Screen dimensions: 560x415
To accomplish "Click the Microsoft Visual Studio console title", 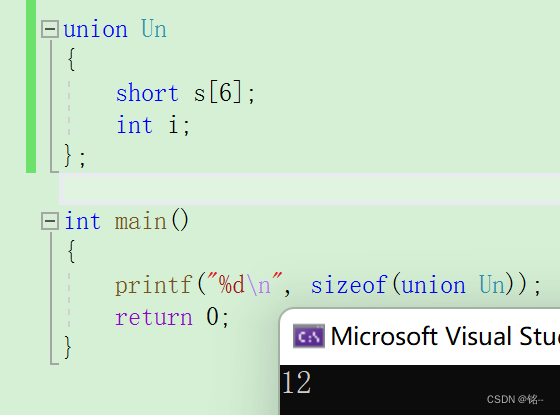I will (x=445, y=336).
